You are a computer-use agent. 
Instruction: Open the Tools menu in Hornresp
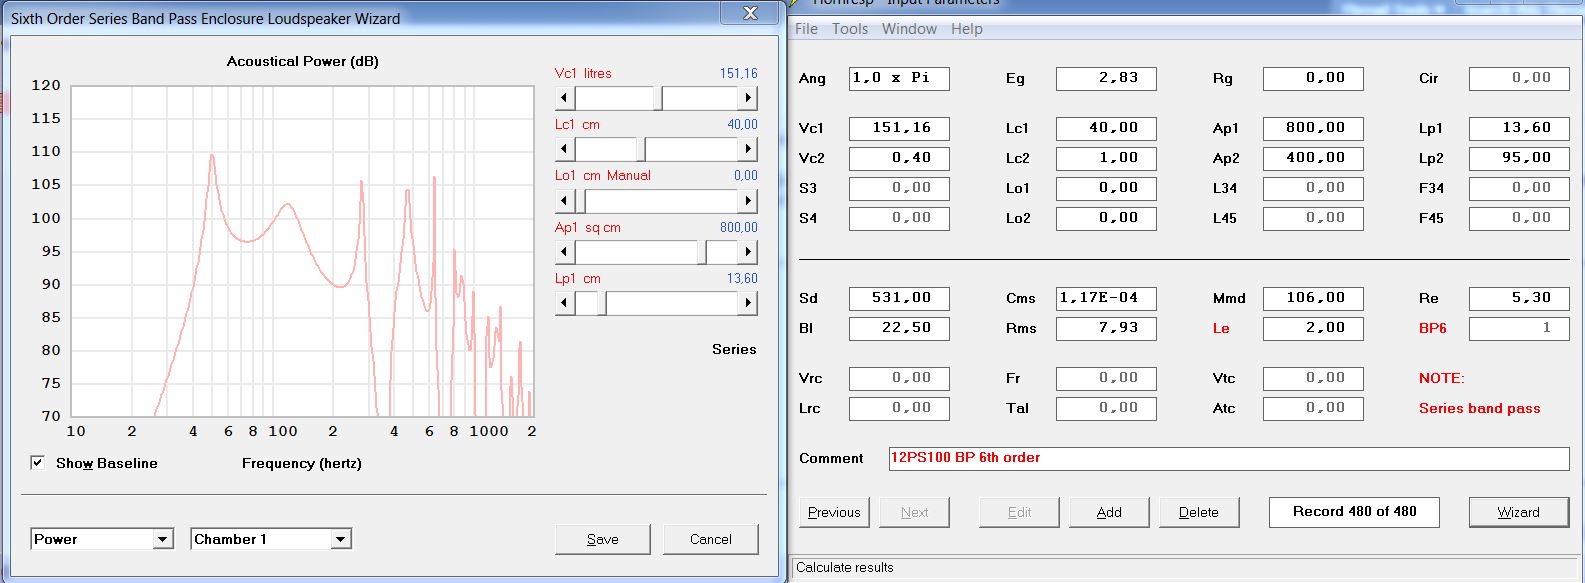[x=850, y=29]
